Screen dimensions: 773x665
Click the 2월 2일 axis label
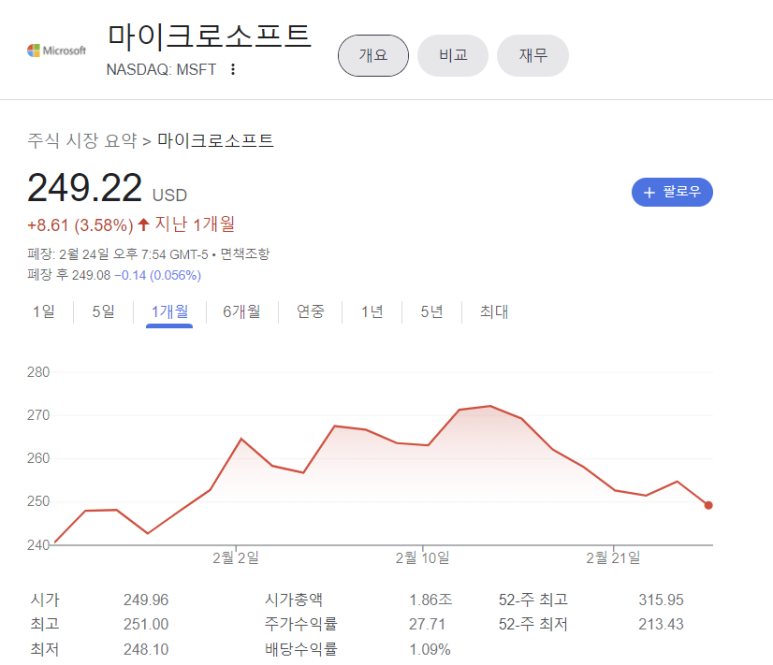tap(236, 558)
